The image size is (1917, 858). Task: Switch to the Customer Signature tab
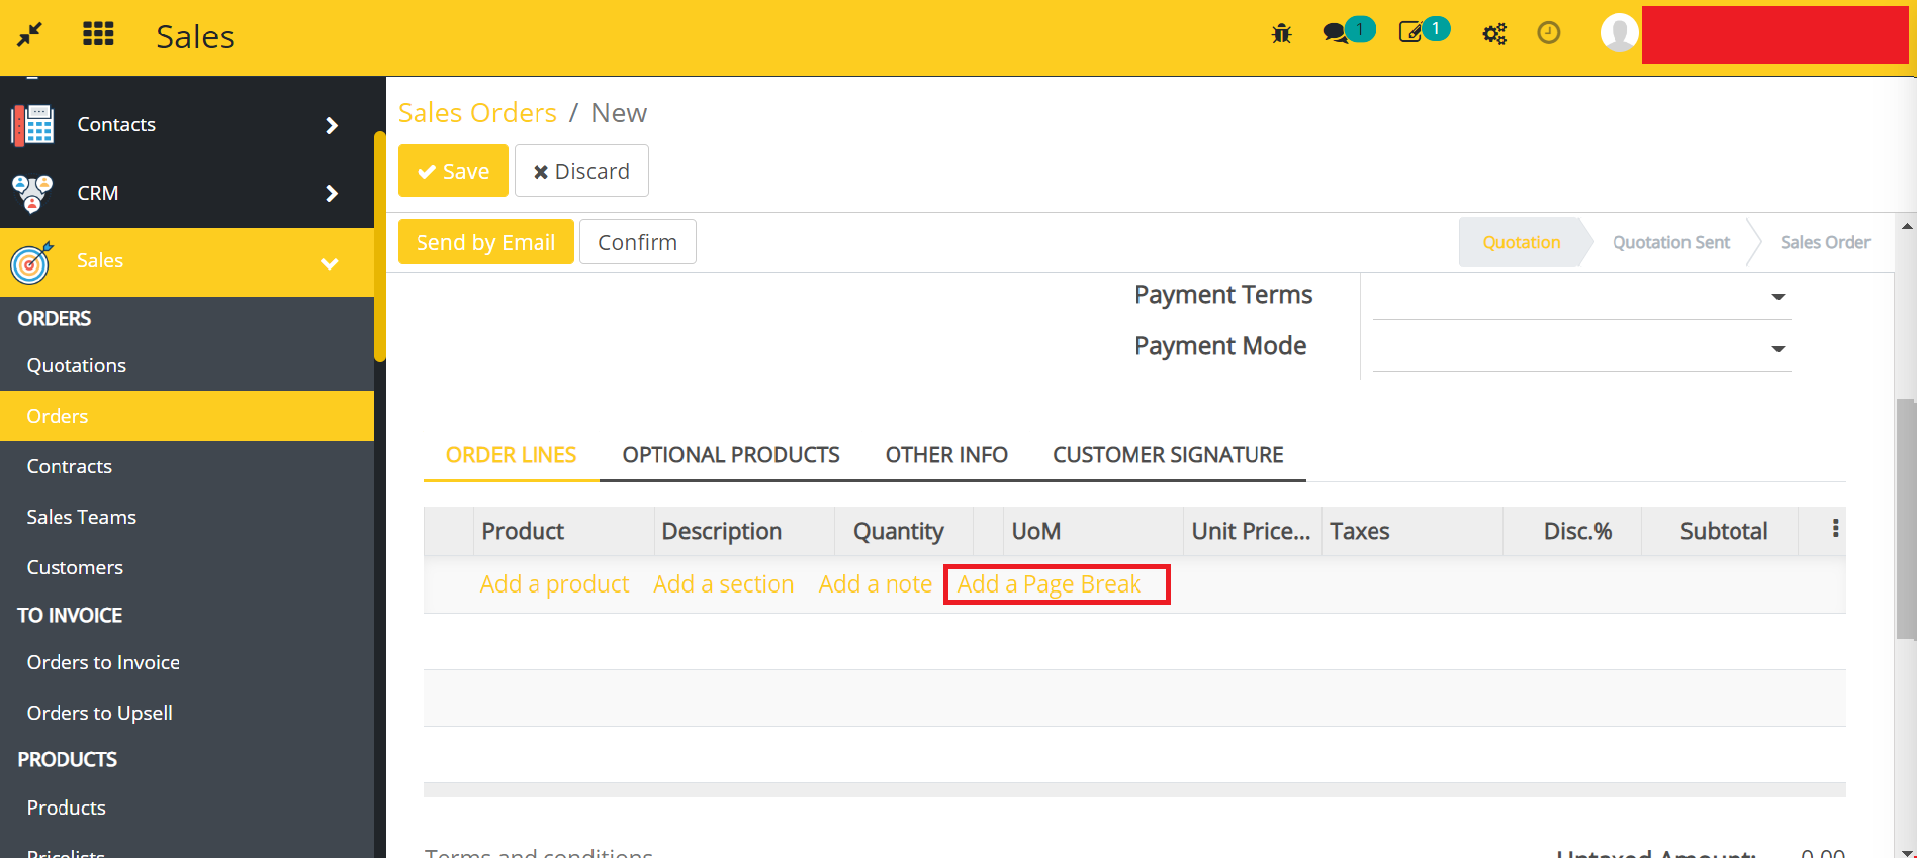click(x=1167, y=455)
